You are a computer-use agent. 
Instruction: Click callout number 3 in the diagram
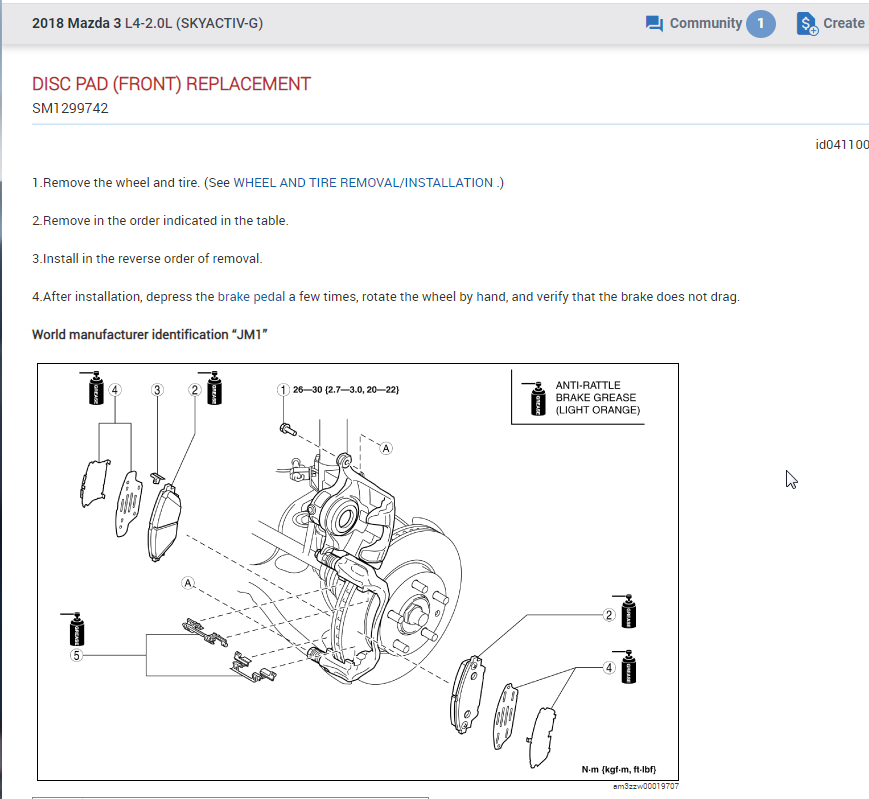point(157,389)
